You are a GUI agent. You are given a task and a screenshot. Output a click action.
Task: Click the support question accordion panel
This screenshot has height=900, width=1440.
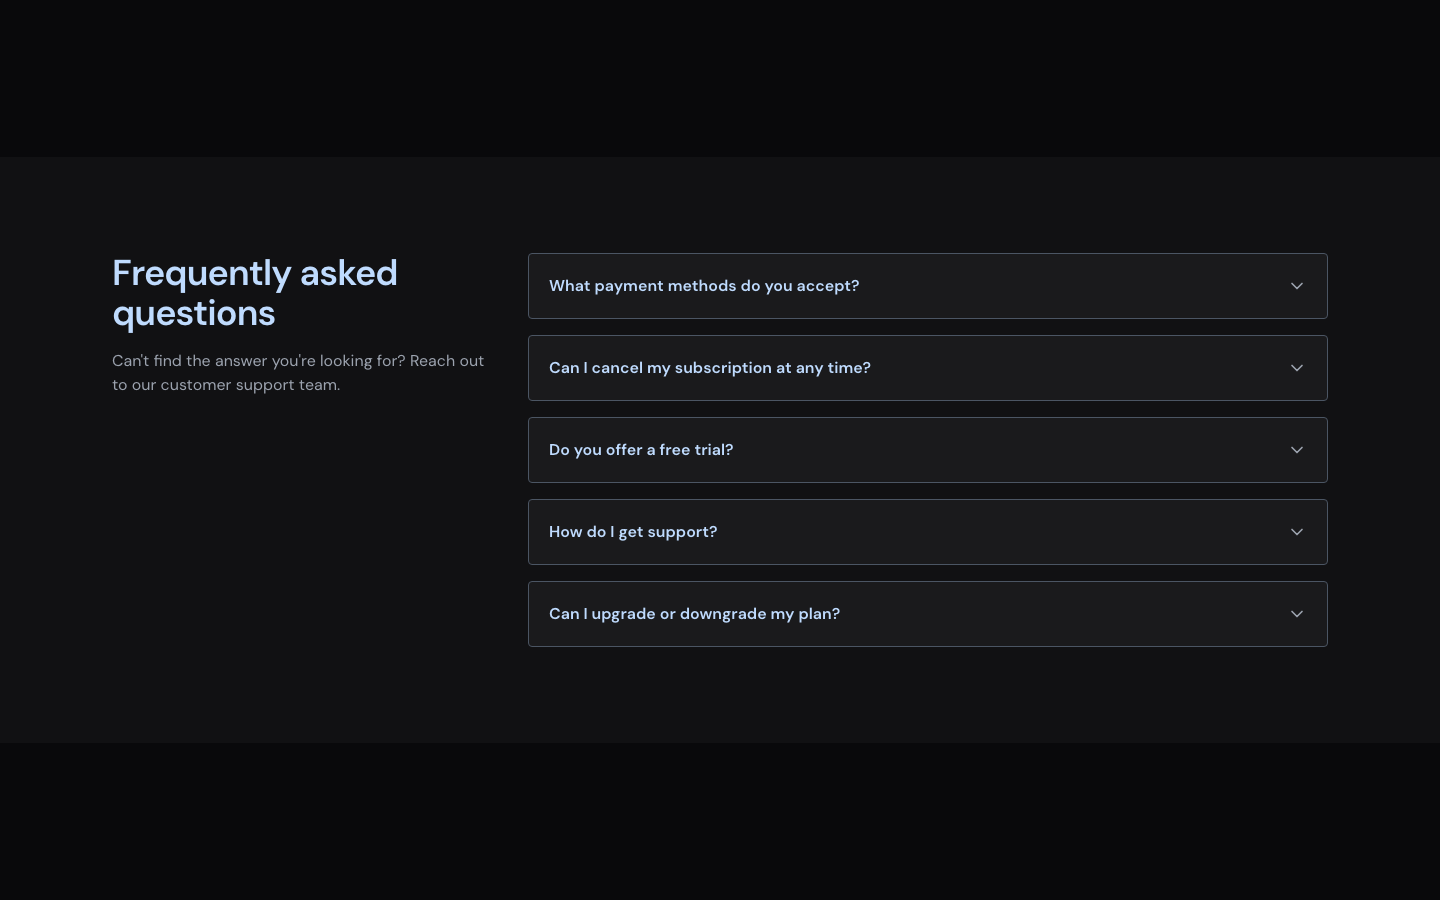[928, 532]
